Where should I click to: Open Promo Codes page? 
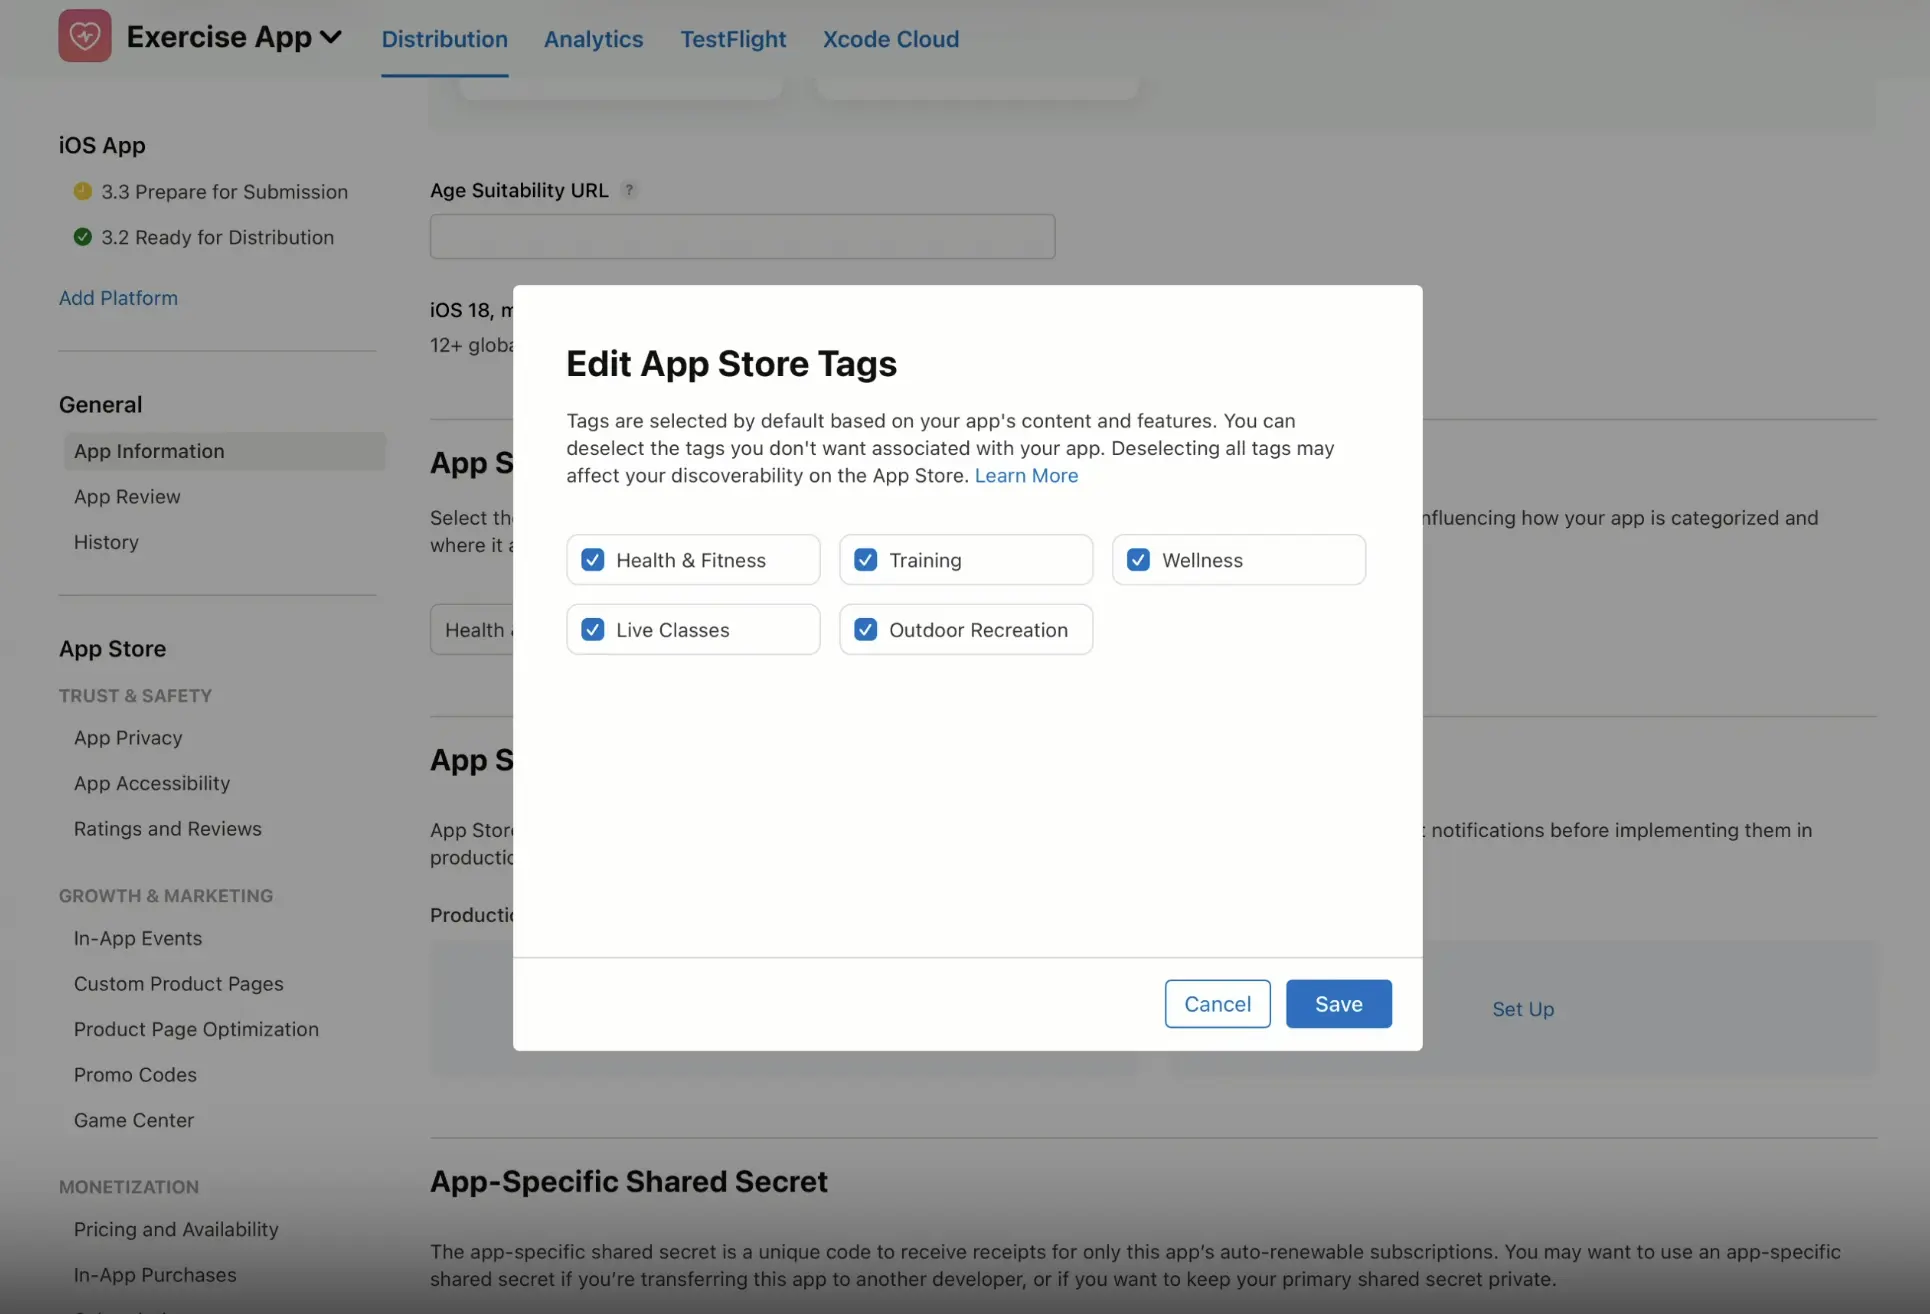[x=135, y=1075]
